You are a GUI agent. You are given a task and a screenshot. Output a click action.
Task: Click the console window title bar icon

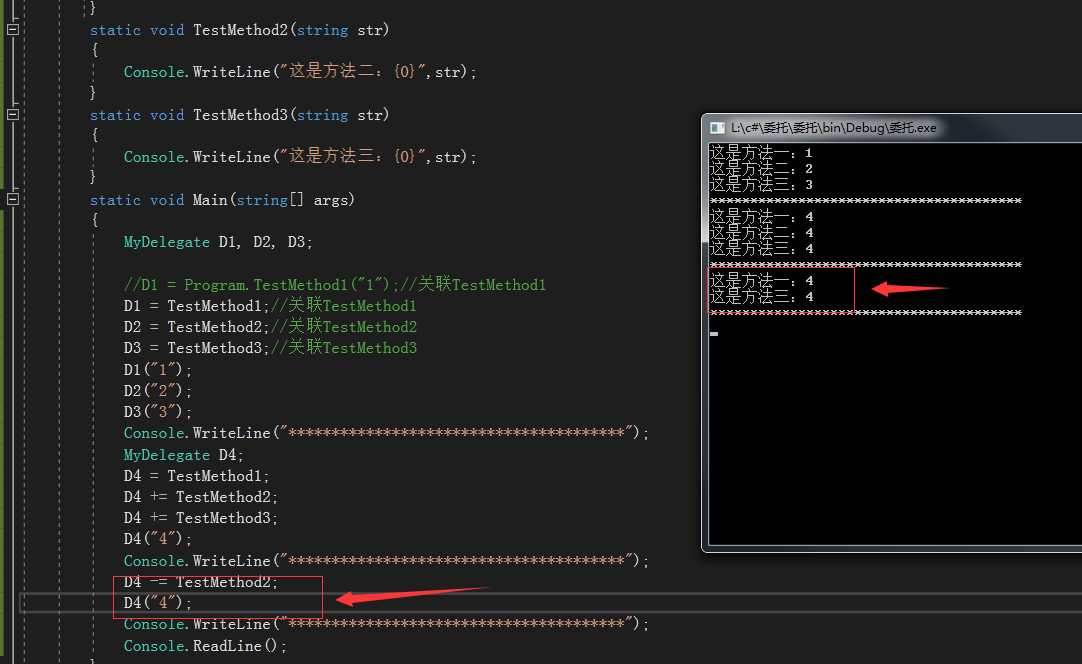coord(718,128)
